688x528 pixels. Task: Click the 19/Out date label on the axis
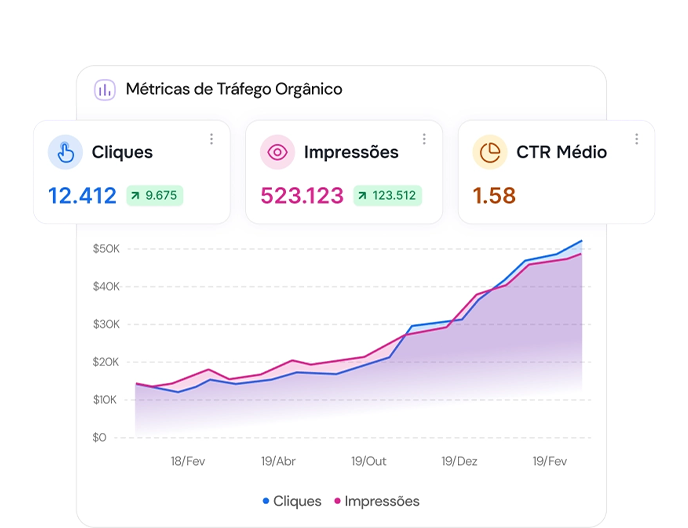[369, 462]
